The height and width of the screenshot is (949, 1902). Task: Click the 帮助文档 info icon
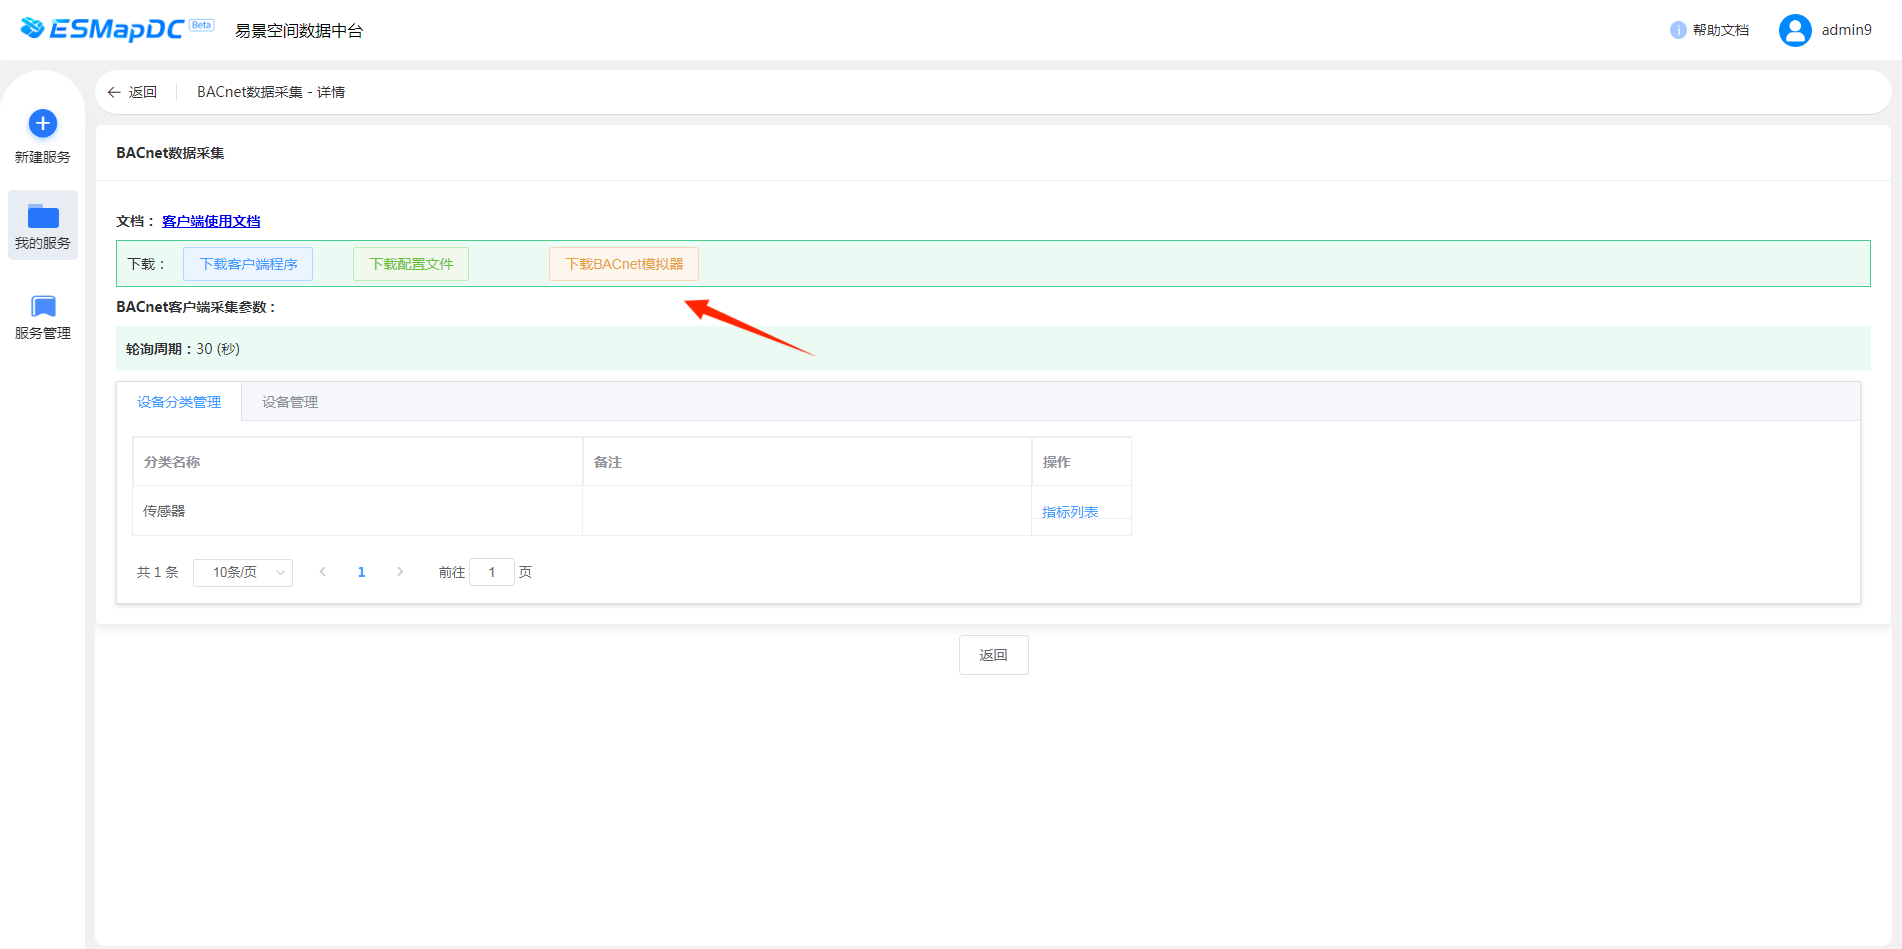1678,30
